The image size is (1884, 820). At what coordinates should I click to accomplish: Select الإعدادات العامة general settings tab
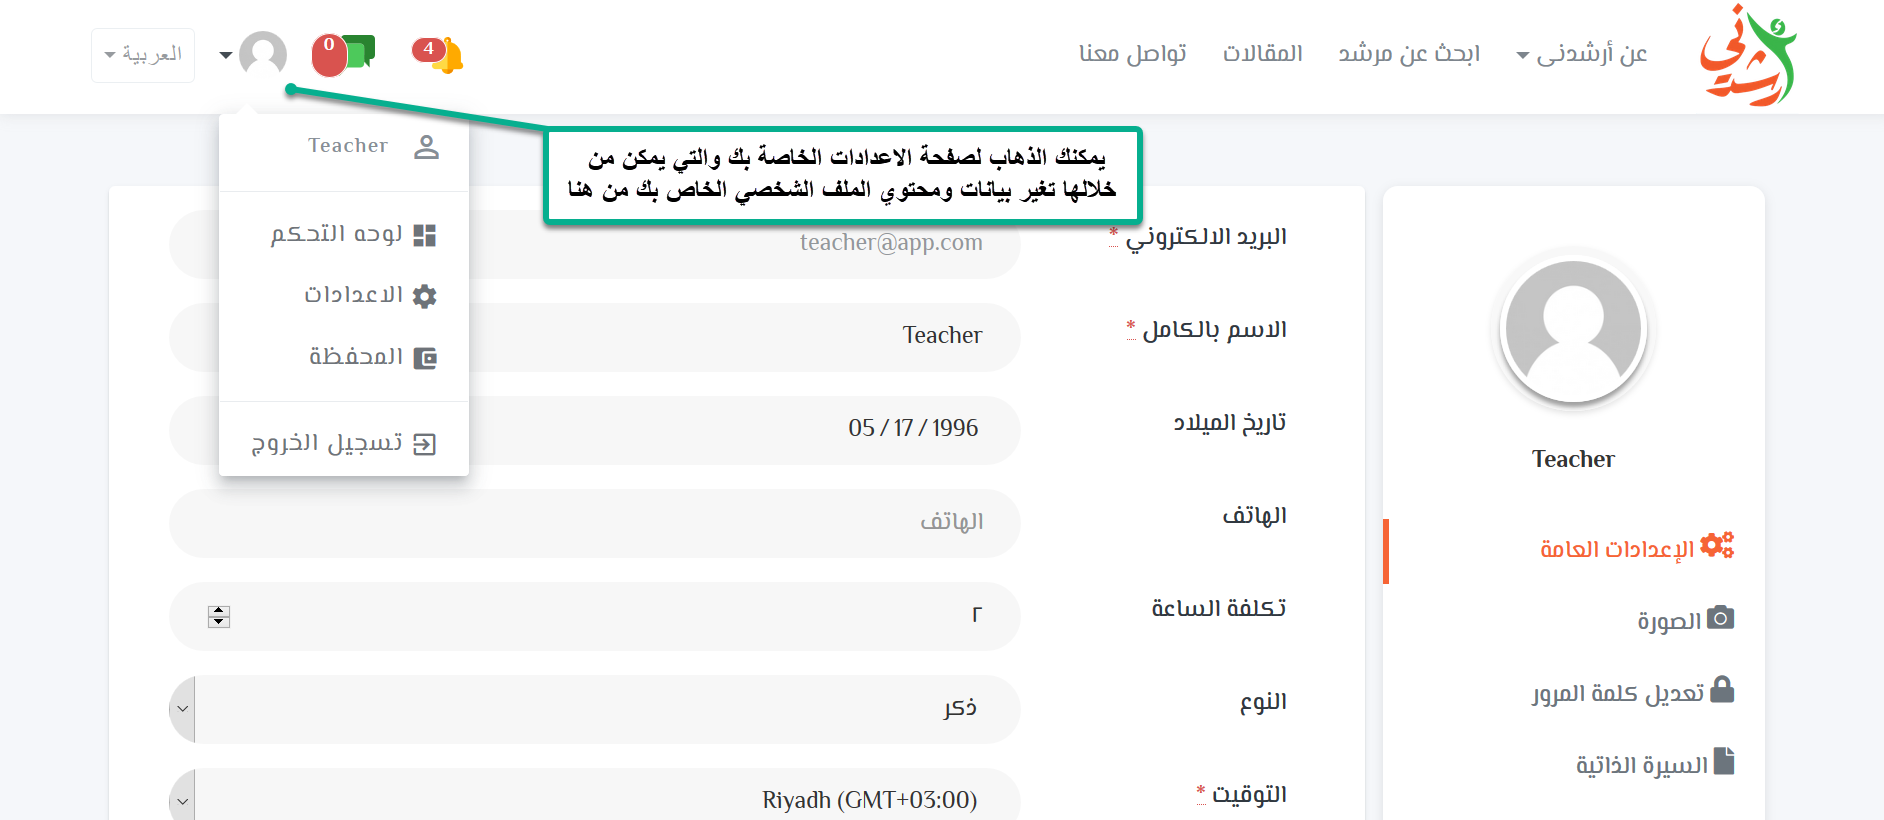click(1635, 548)
